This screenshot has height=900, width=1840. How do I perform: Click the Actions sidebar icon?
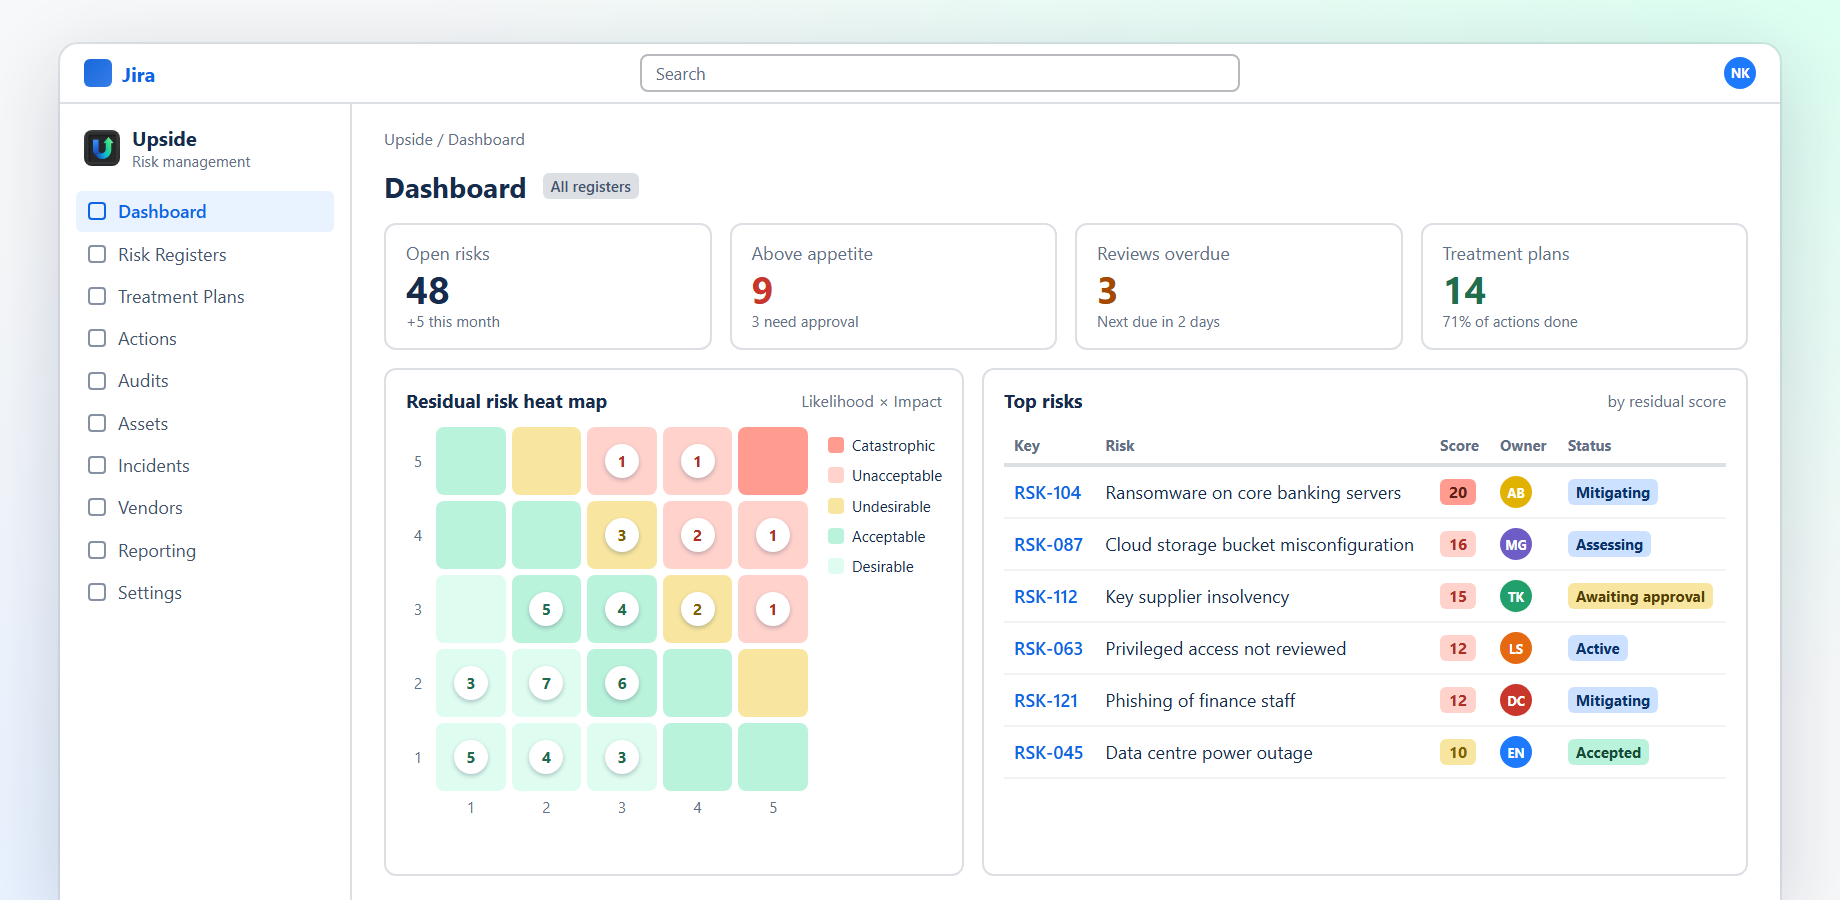click(97, 338)
